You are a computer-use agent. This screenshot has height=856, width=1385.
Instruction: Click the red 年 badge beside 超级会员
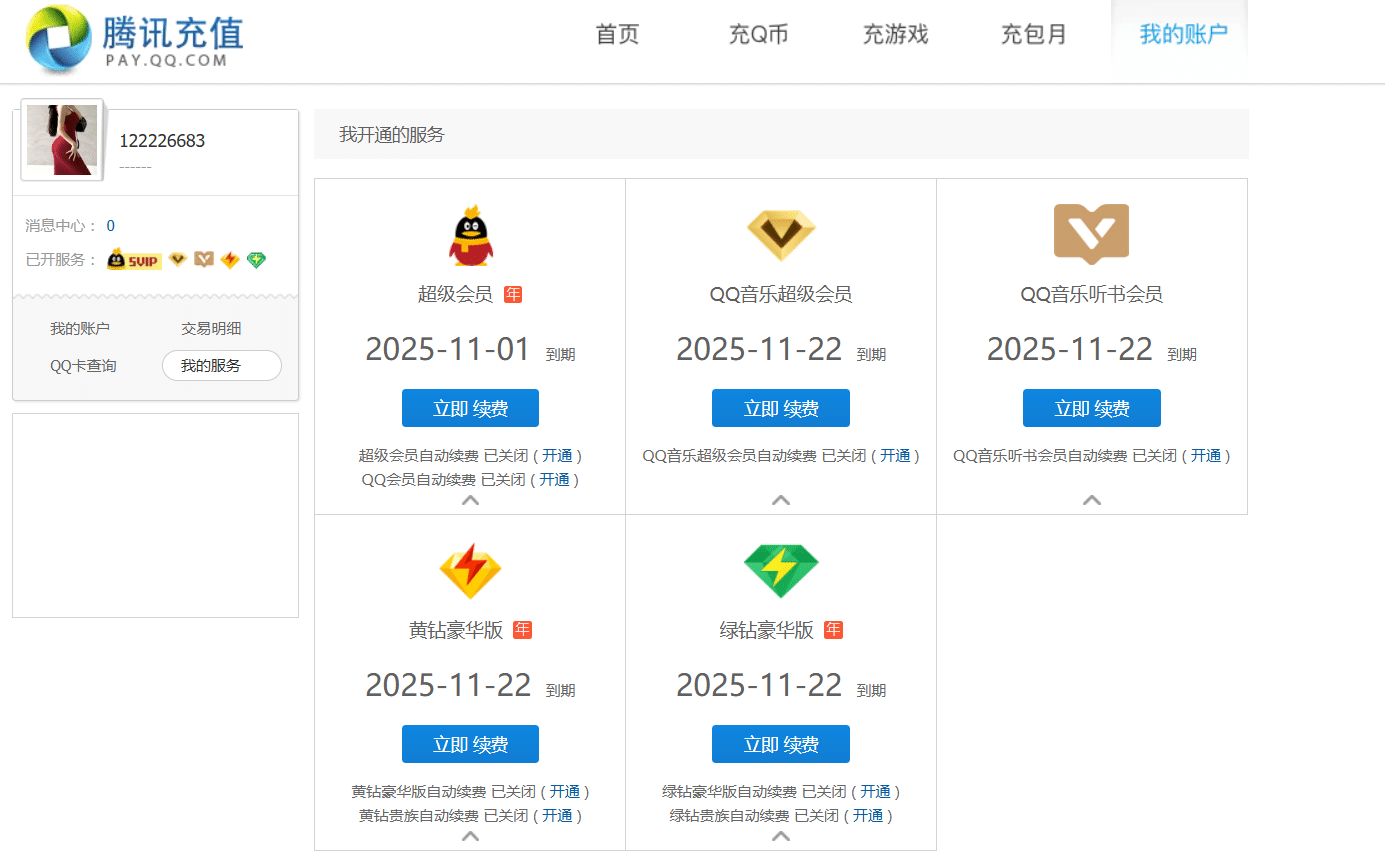[513, 294]
